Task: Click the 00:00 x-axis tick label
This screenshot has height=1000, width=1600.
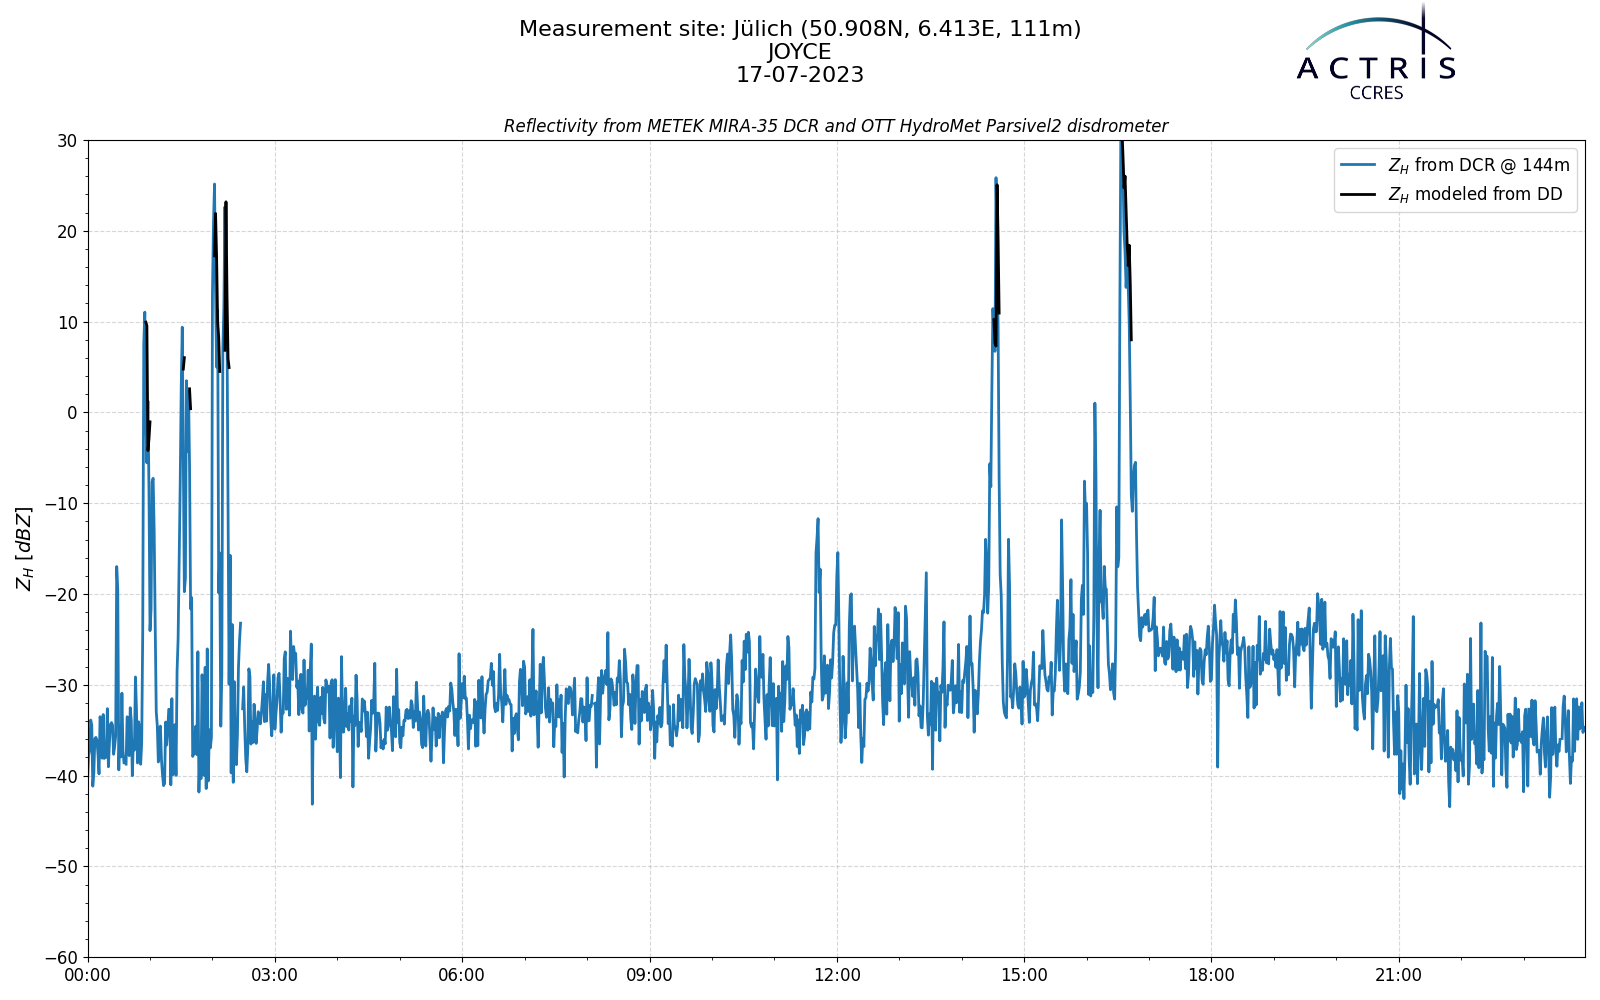Action: [x=88, y=975]
